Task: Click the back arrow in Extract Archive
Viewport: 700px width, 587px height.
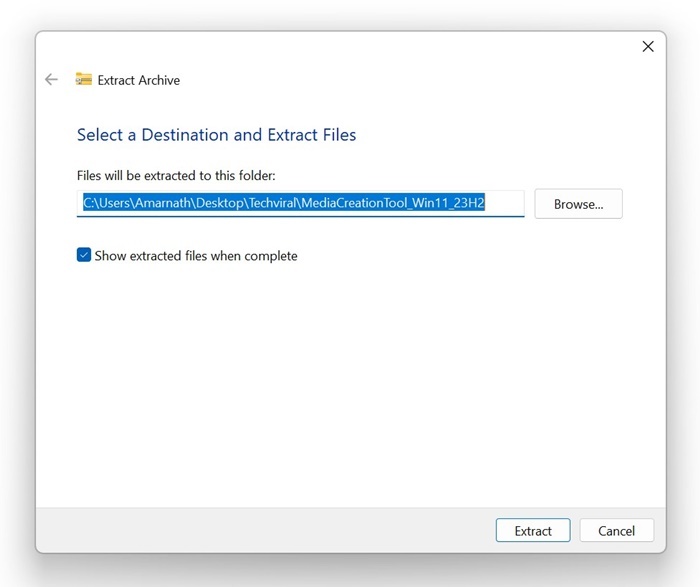Action: (51, 79)
